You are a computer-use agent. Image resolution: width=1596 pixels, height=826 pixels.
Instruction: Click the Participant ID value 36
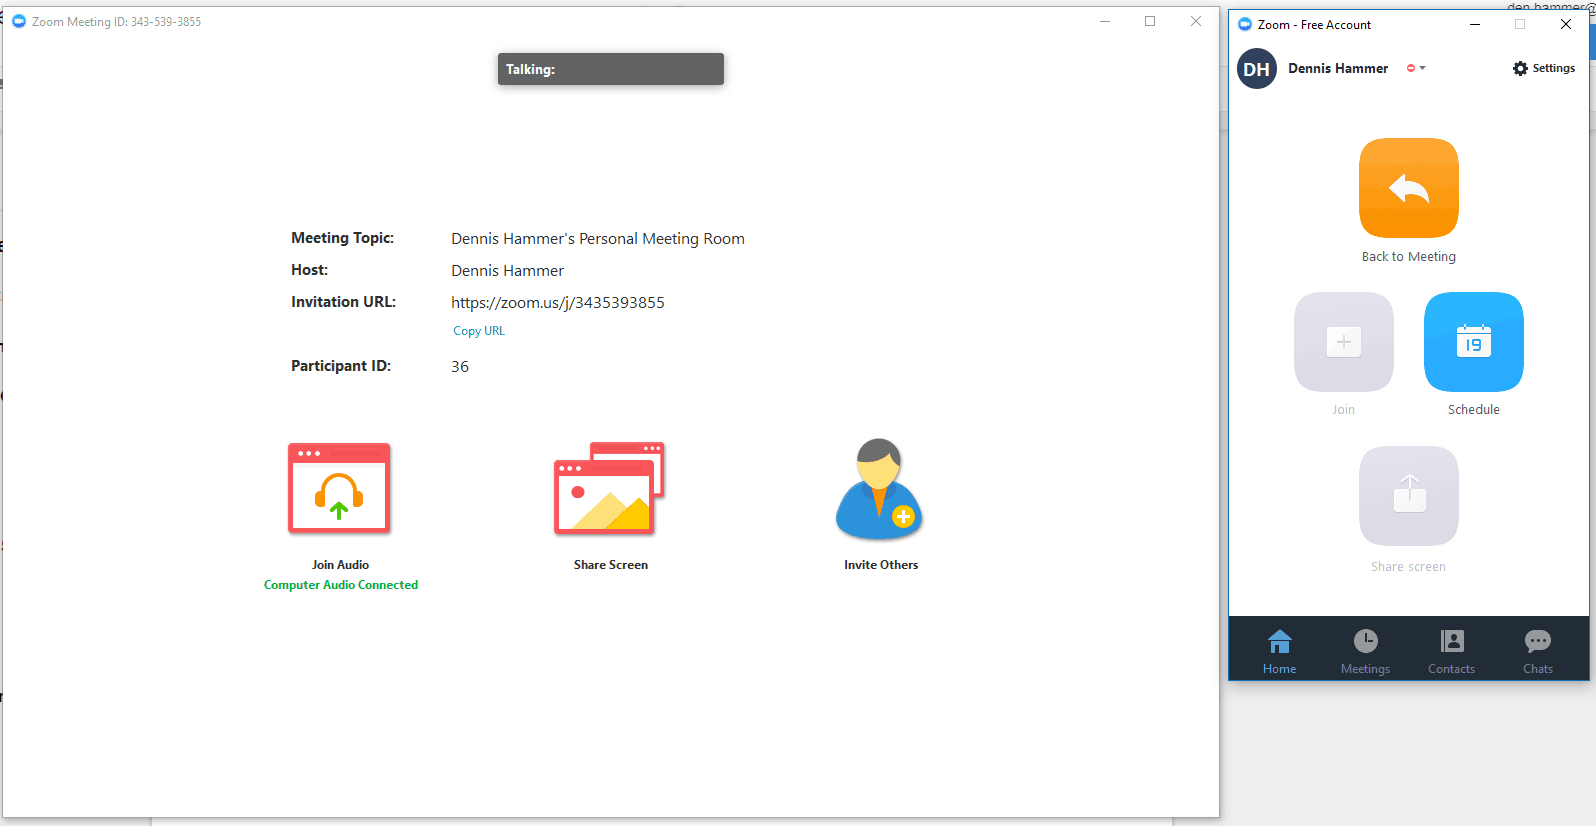click(460, 367)
